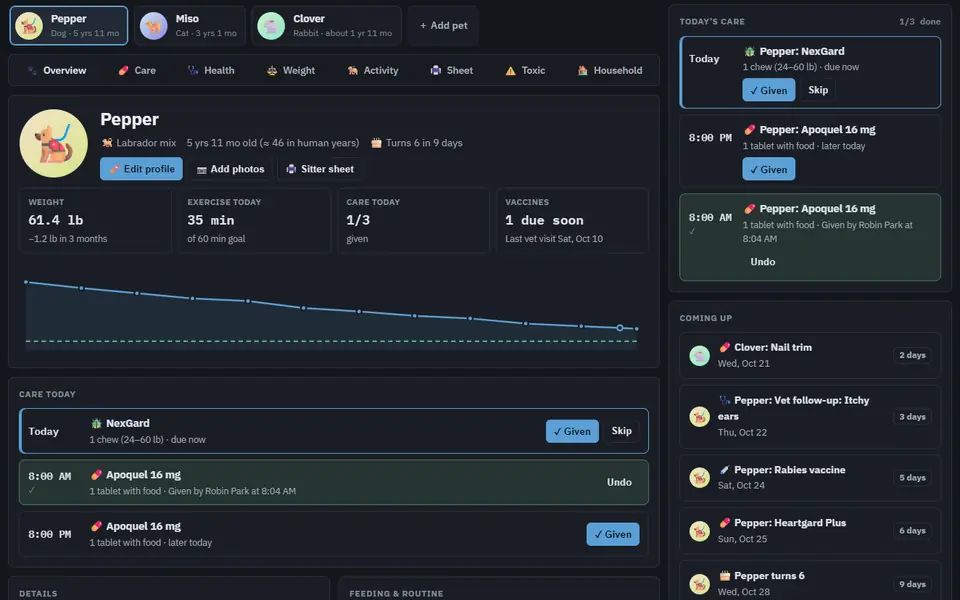Mark 8:00 PM Apoquel as Given in sidebar
Screen dimensions: 960x600
(768, 169)
